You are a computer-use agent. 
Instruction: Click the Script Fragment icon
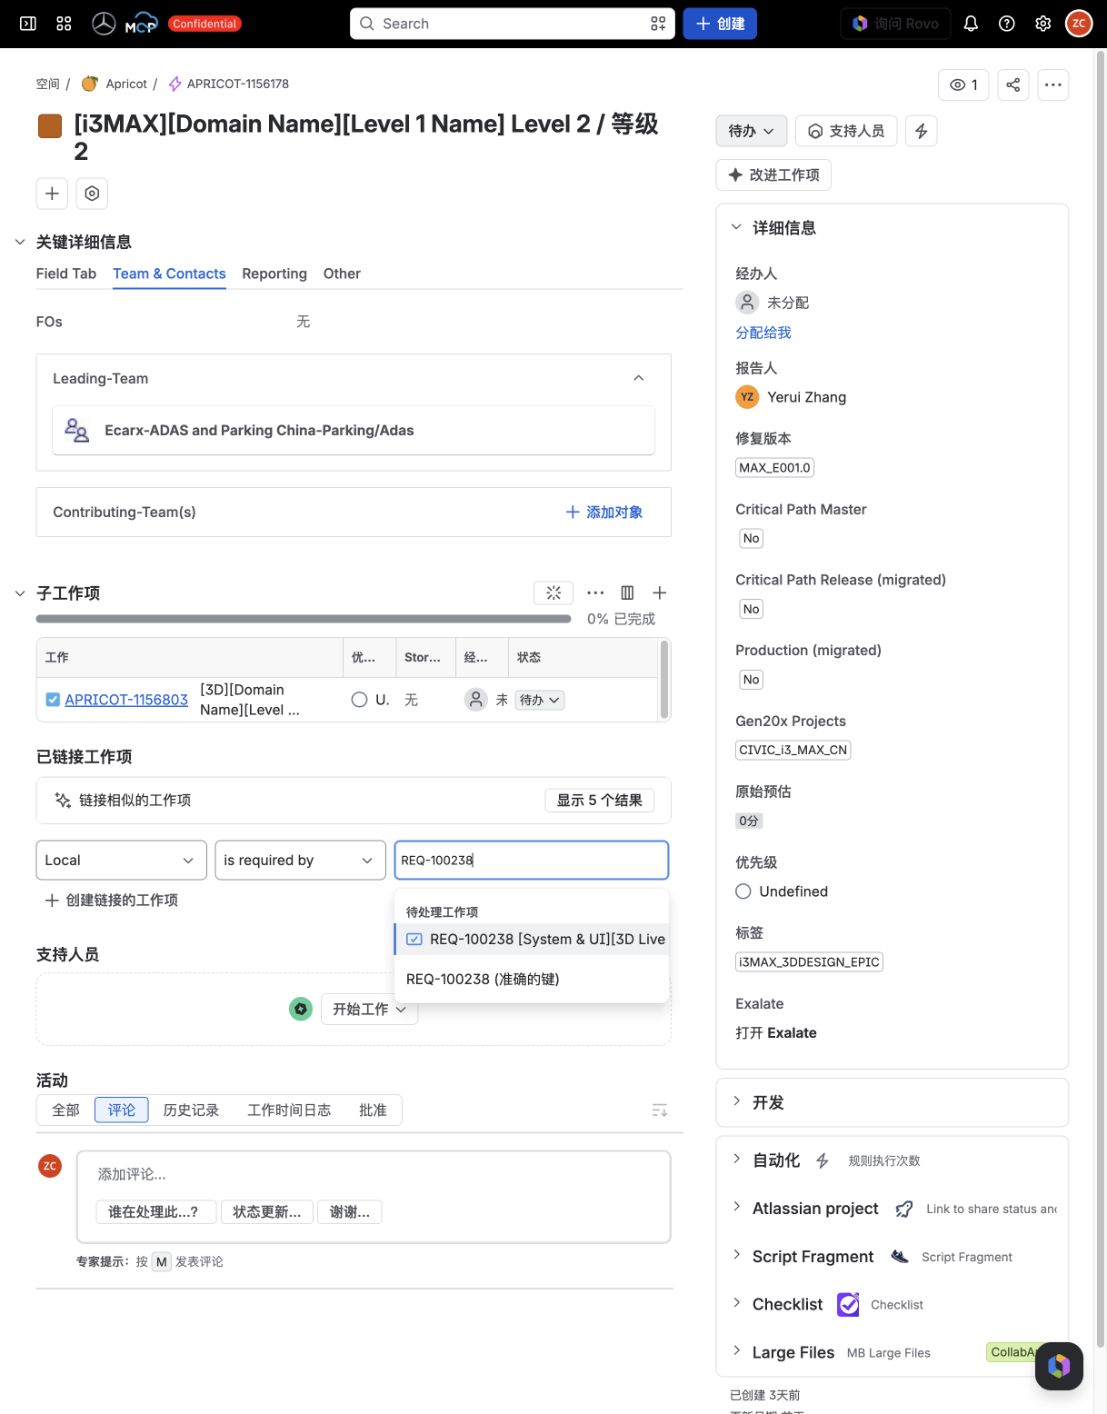point(899,1257)
